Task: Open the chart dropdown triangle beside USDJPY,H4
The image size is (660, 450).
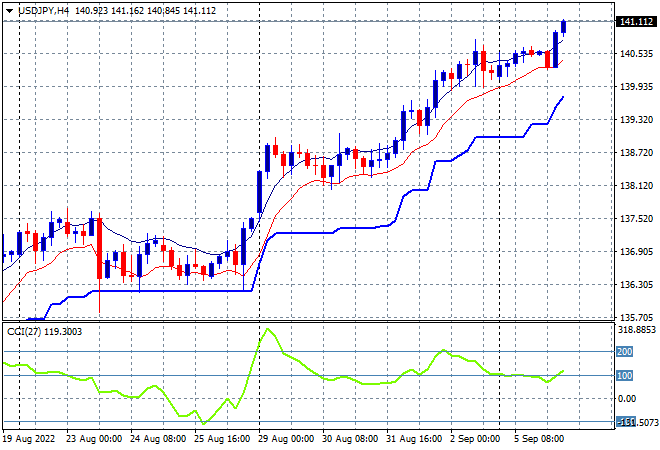Action: pyautogui.click(x=9, y=11)
